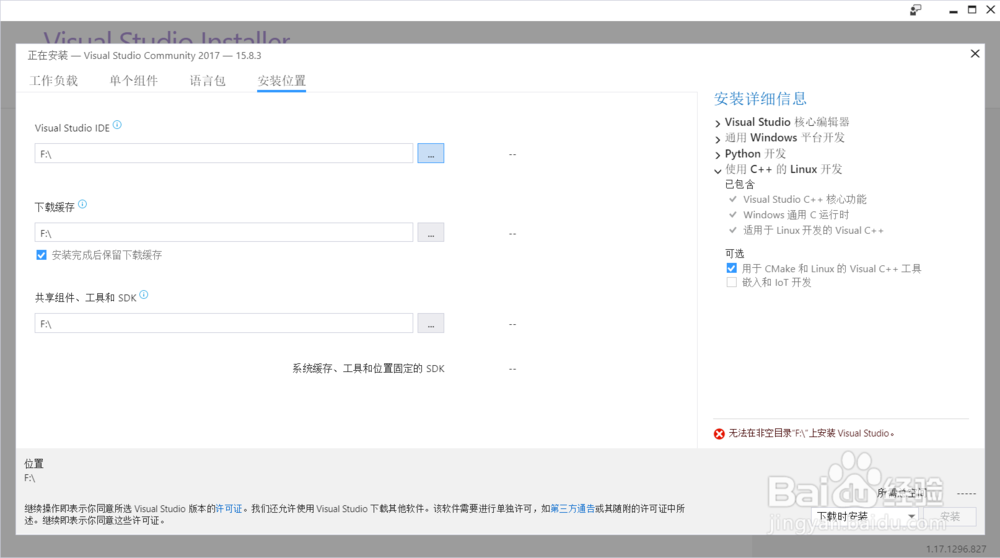1000x558 pixels.
Task: Minimize the Visual Studio Installer window
Action: click(x=953, y=10)
